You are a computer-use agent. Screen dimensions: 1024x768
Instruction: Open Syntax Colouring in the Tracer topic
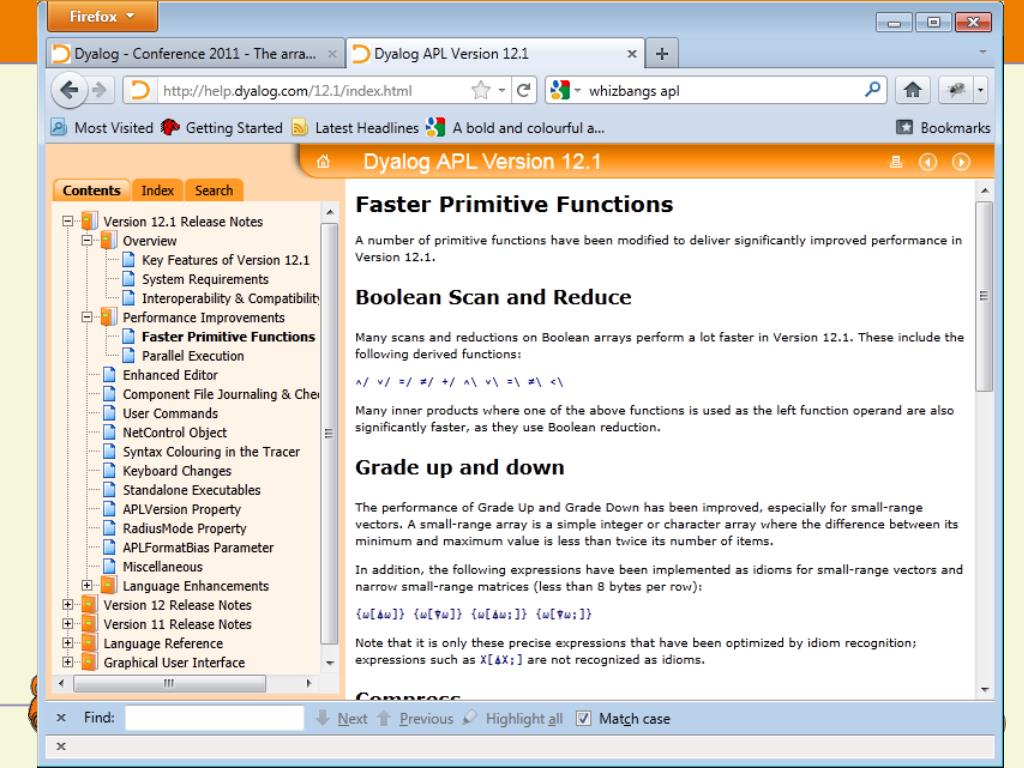[211, 452]
